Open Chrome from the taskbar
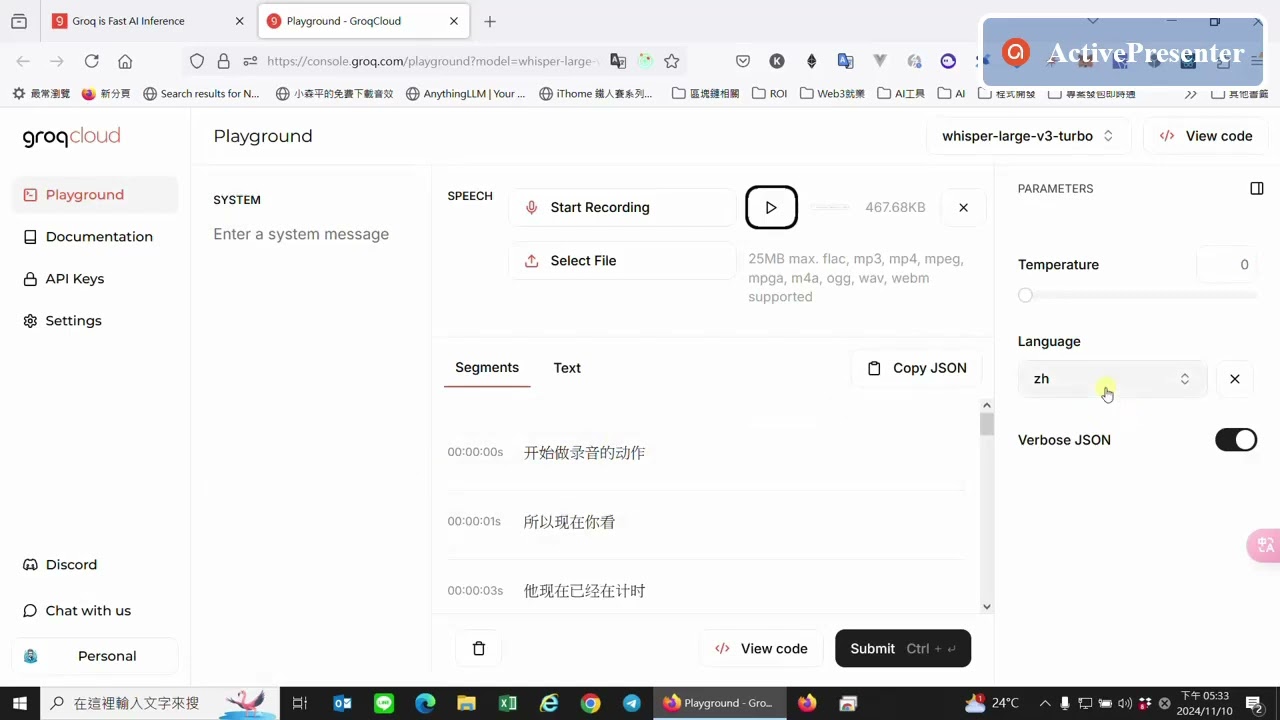This screenshot has width=1280, height=720. 590,703
